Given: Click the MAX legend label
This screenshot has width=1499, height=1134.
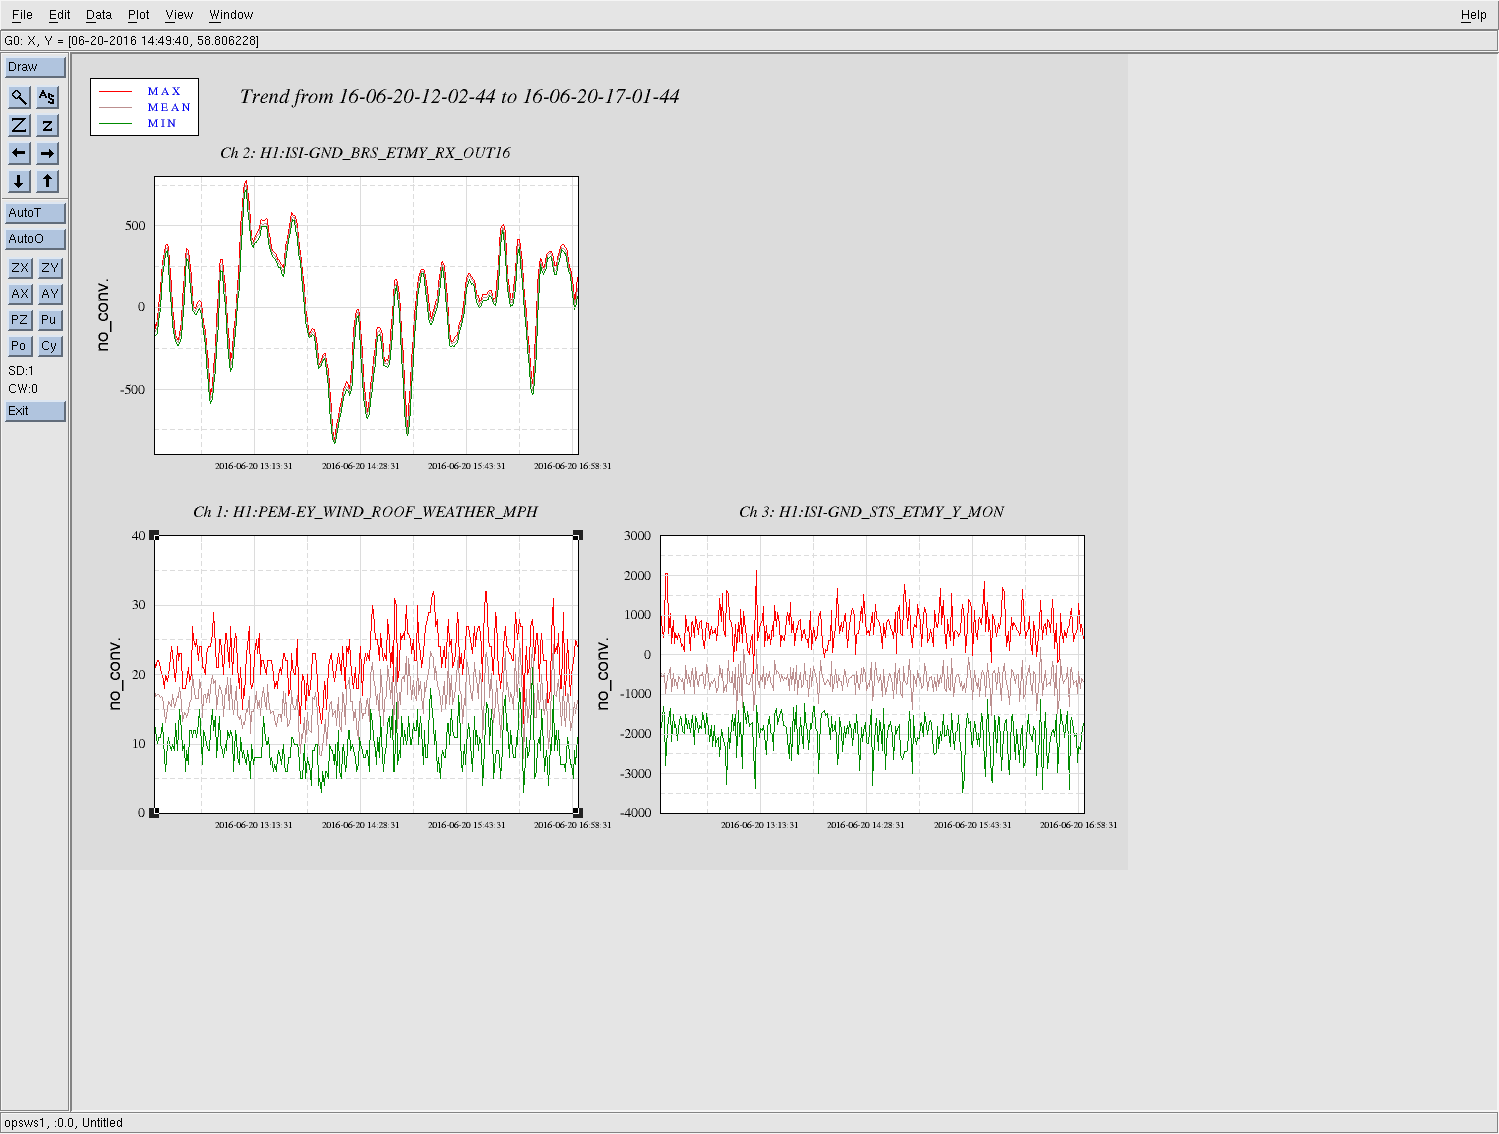Looking at the screenshot, I should click(x=164, y=91).
